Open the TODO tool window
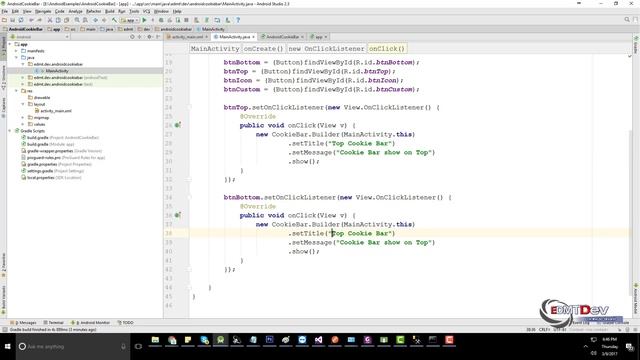Image resolution: width=640 pixels, height=360 pixels. click(x=126, y=322)
